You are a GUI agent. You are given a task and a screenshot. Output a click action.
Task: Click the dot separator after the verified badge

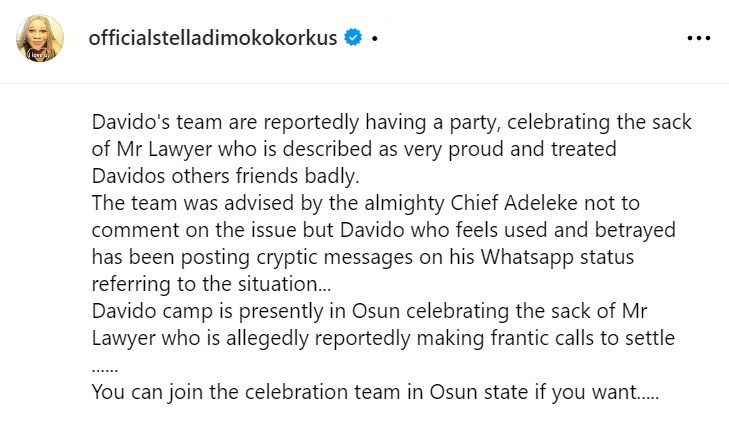click(x=373, y=38)
